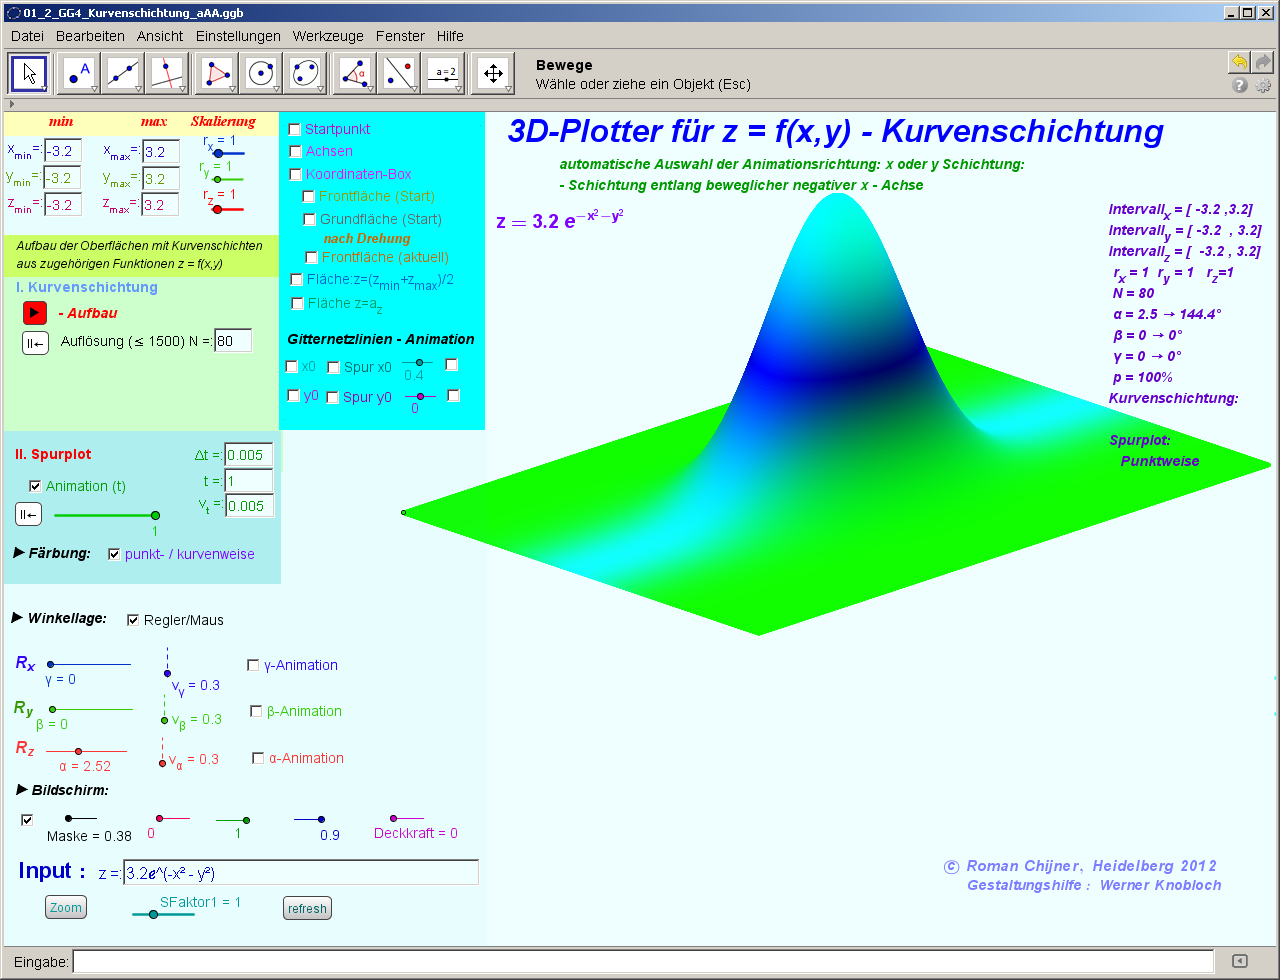Select the Perpendicular line tool
The height and width of the screenshot is (980, 1280).
click(168, 73)
